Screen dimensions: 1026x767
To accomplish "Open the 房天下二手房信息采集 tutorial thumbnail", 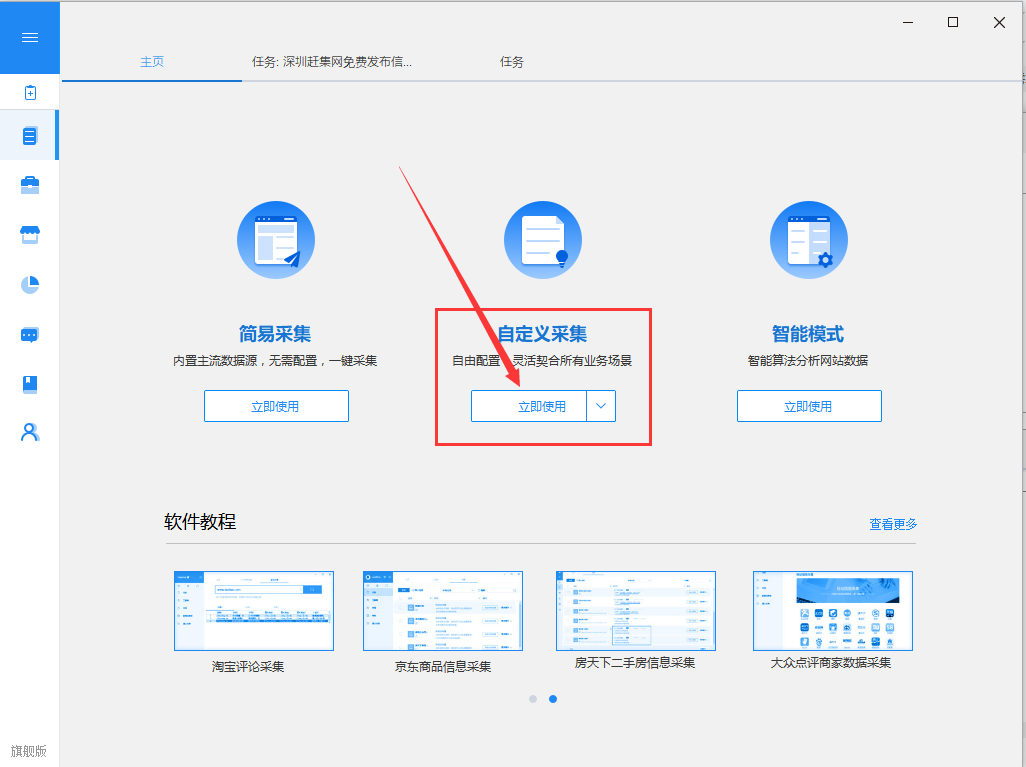I will 636,611.
